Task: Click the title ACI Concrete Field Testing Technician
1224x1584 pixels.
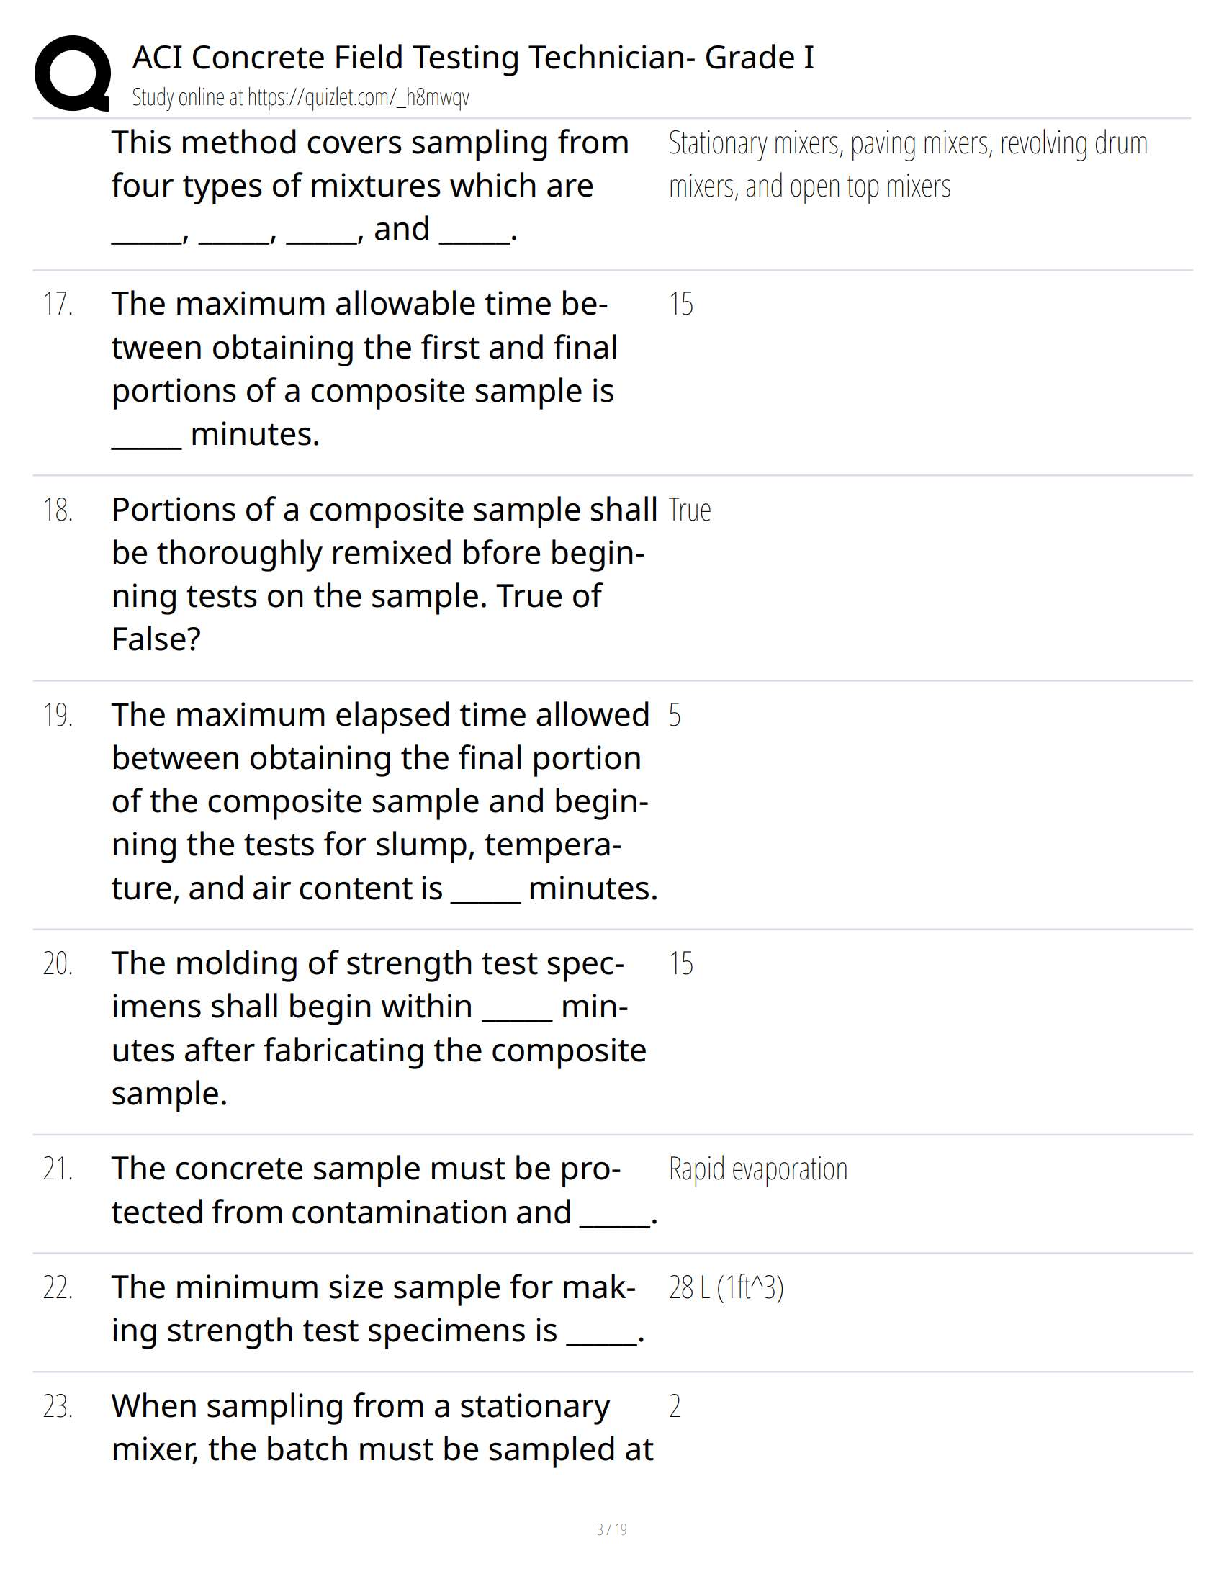Action: click(x=473, y=57)
